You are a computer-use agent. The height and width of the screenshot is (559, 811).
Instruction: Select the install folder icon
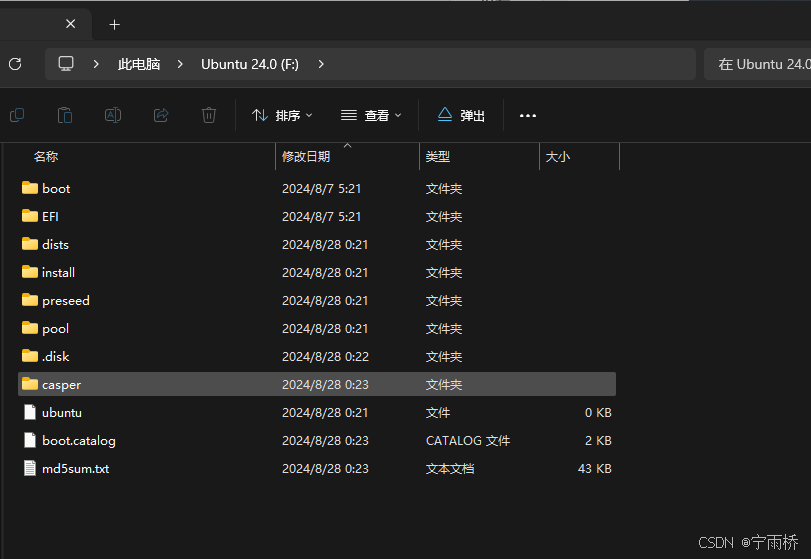pos(30,271)
